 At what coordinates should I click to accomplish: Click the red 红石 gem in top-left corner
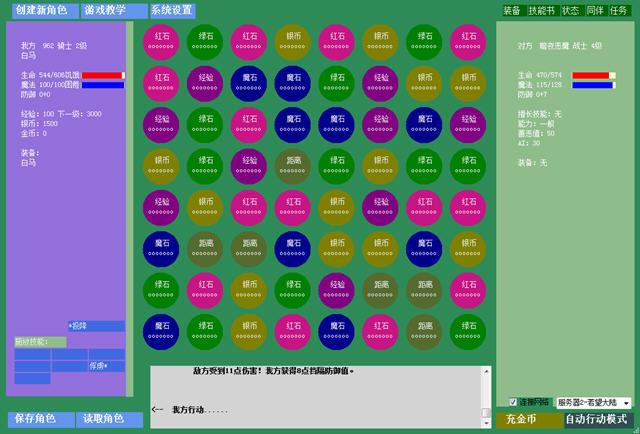[160, 38]
